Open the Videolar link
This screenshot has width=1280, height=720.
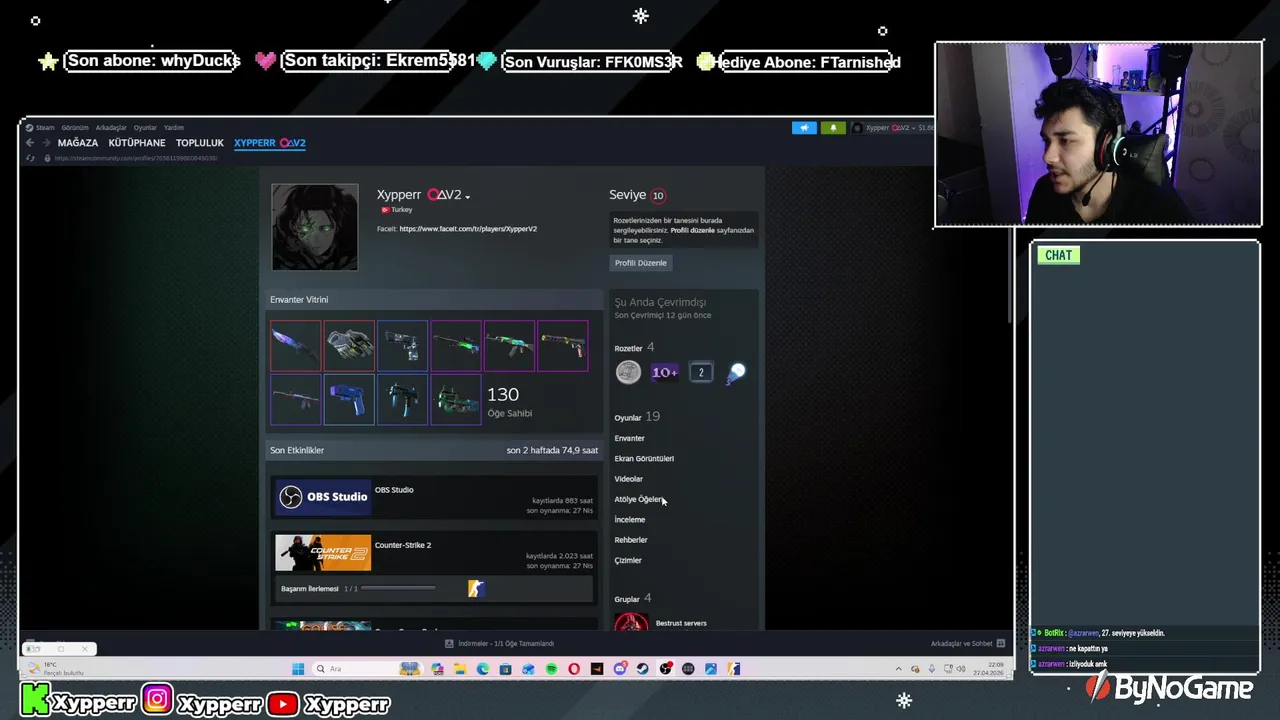pos(628,479)
